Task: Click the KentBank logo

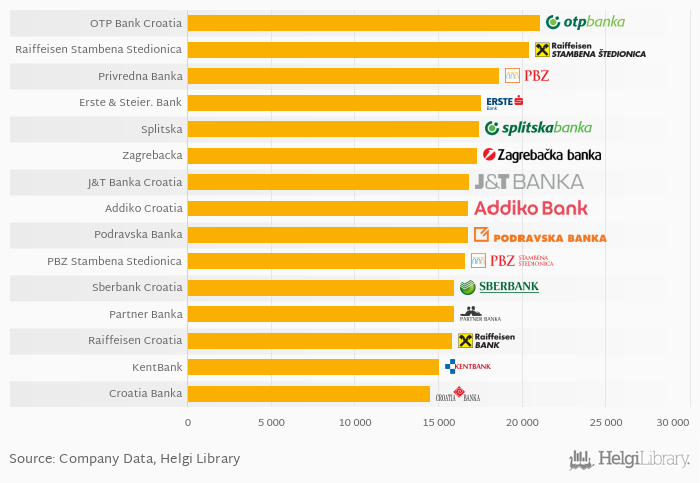Action: 468,366
